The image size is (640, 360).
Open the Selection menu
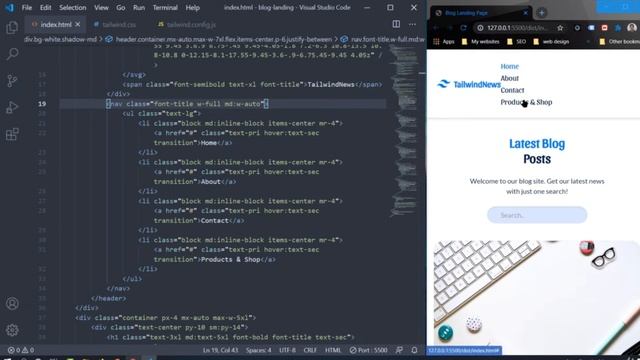click(x=73, y=7)
